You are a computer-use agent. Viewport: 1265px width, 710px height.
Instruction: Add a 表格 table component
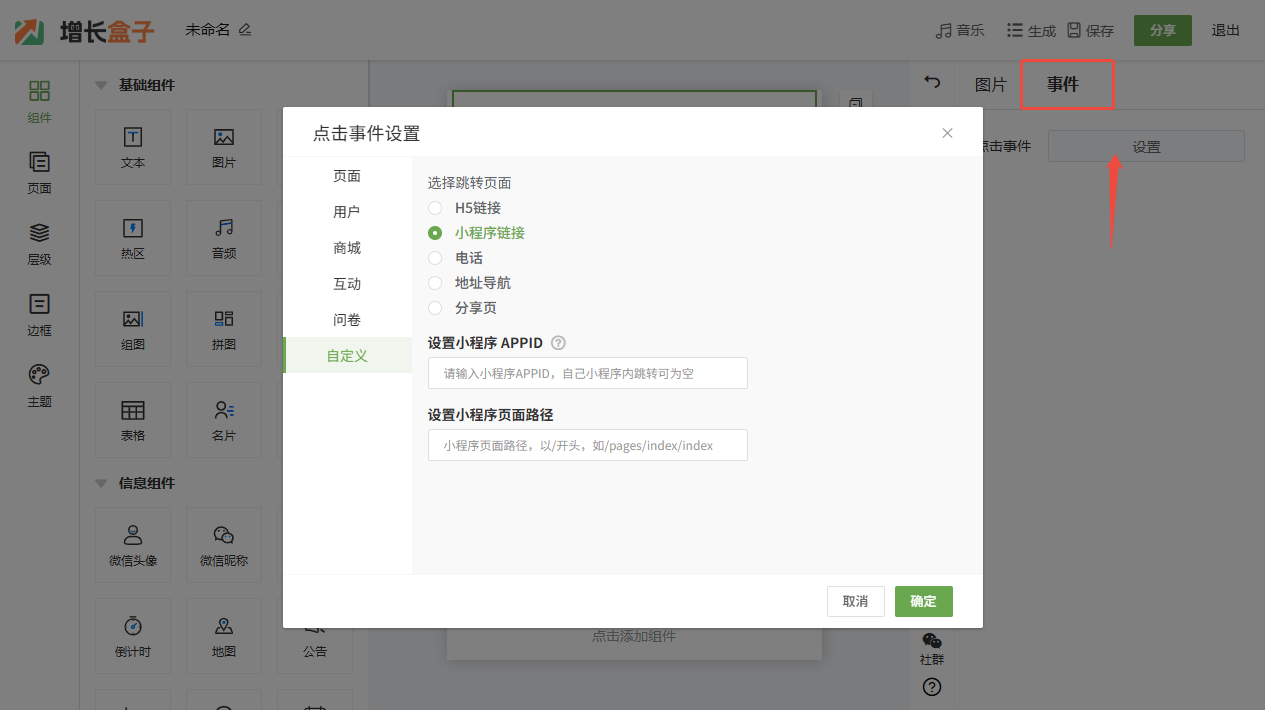click(x=133, y=420)
